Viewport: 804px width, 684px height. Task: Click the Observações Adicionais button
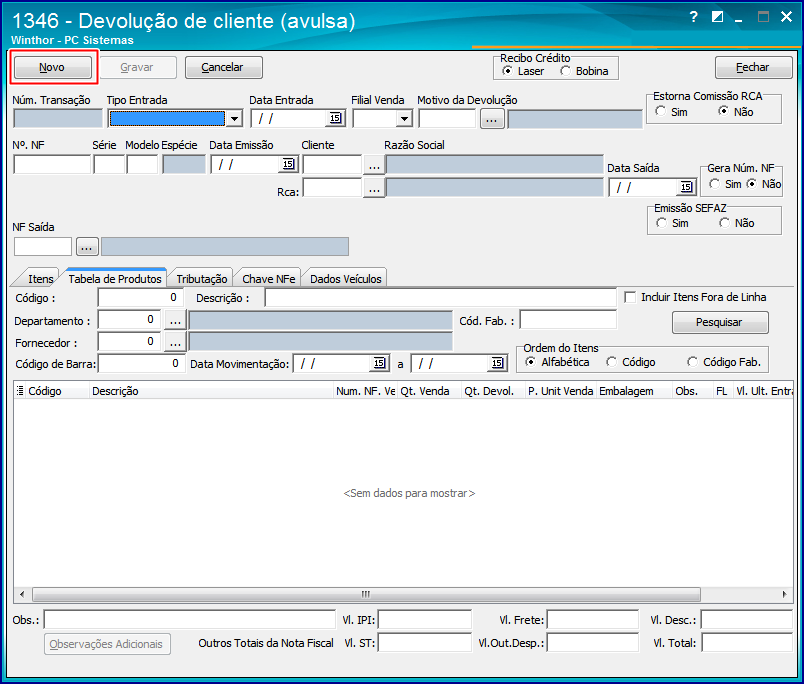pyautogui.click(x=107, y=643)
